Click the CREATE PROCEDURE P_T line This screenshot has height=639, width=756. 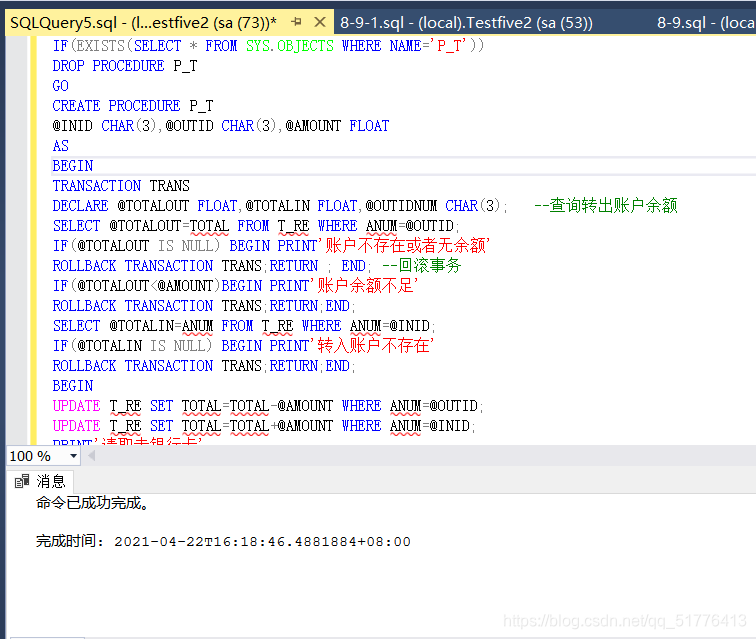[133, 106]
